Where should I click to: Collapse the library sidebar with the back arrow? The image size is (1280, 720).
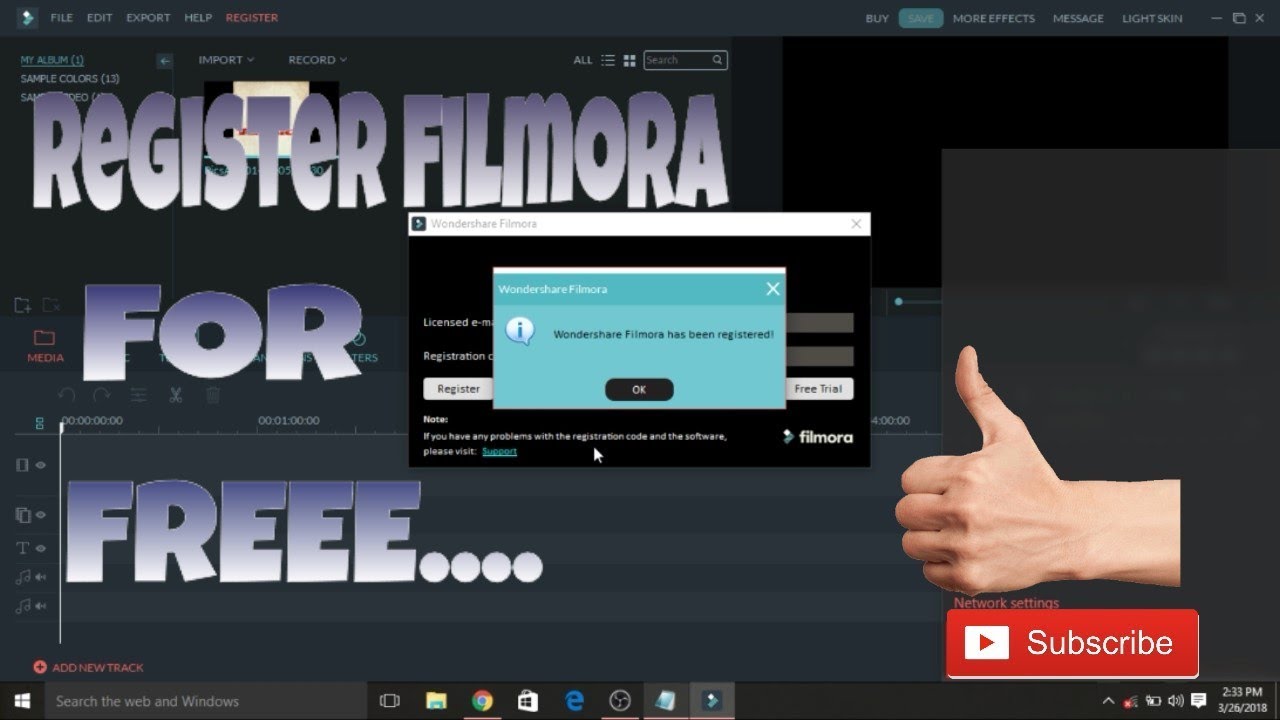165,61
